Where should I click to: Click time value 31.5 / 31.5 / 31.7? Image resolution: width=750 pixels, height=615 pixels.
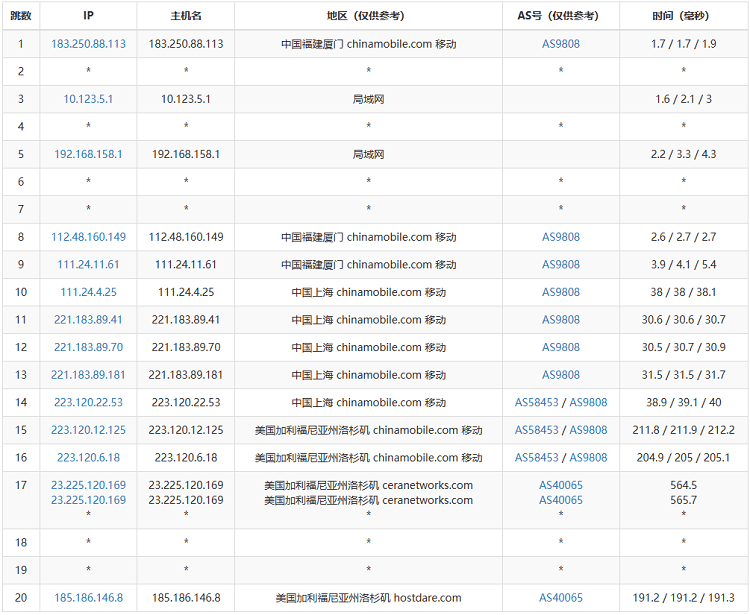(684, 375)
